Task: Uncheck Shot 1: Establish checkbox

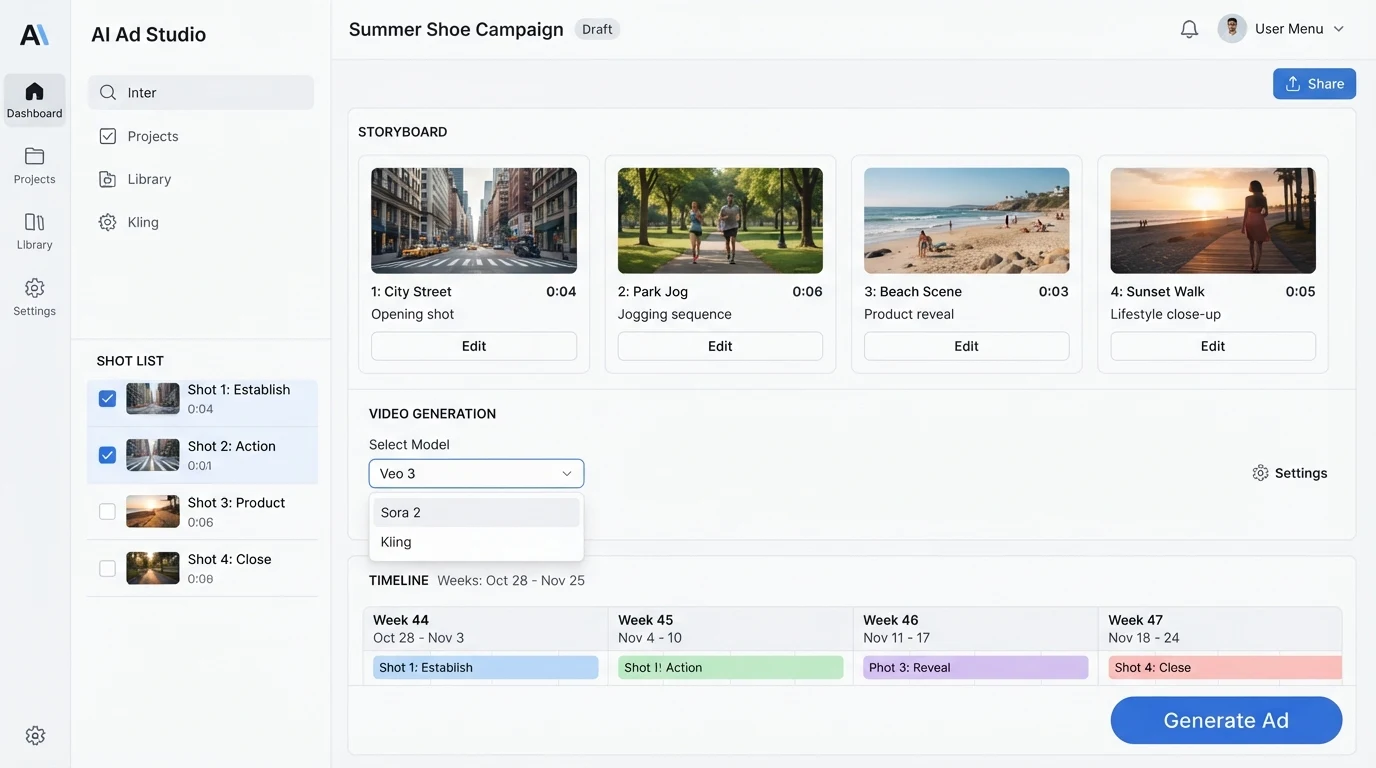Action: [107, 399]
